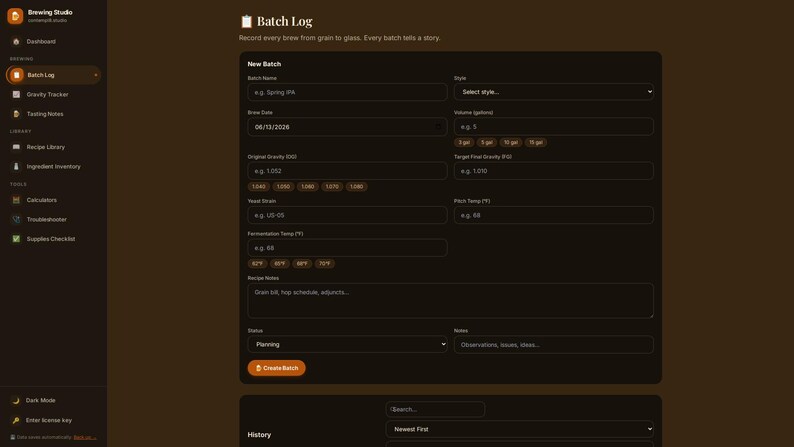Focus the Batch Name field
This screenshot has height=447, width=794.
pyautogui.click(x=347, y=92)
